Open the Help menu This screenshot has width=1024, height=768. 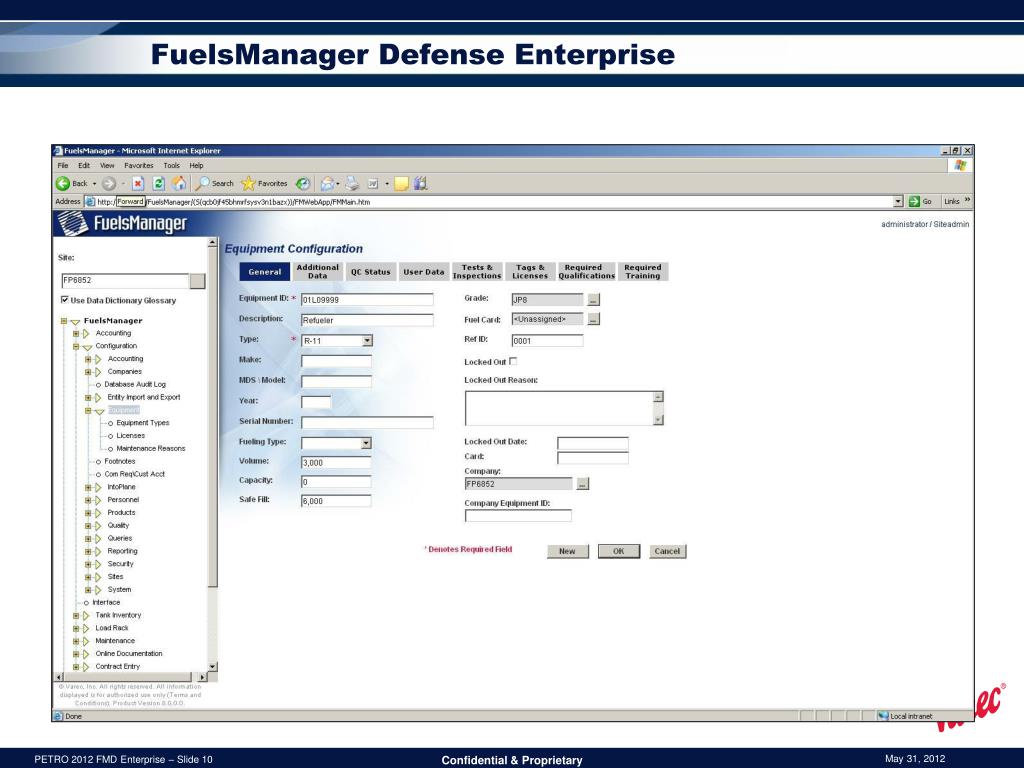coord(196,165)
